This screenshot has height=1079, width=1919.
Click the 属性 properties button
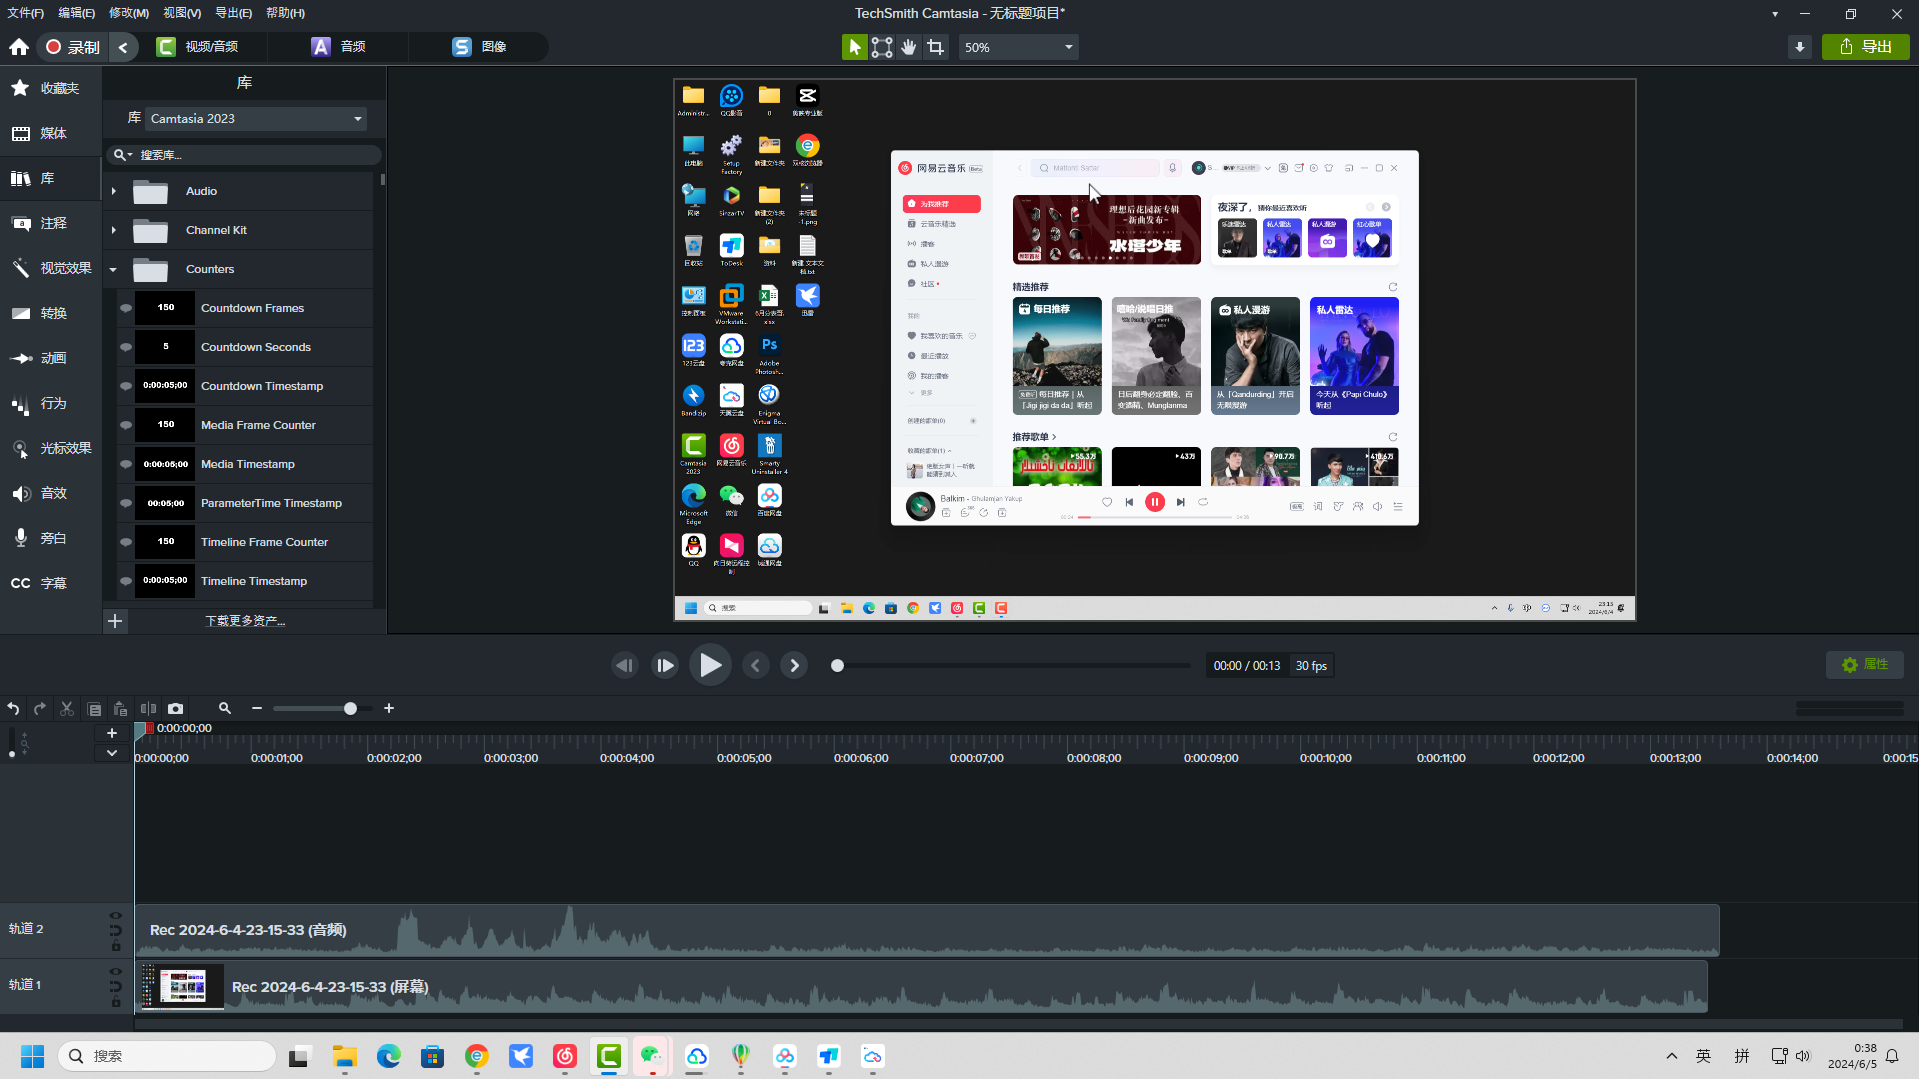pos(1865,665)
